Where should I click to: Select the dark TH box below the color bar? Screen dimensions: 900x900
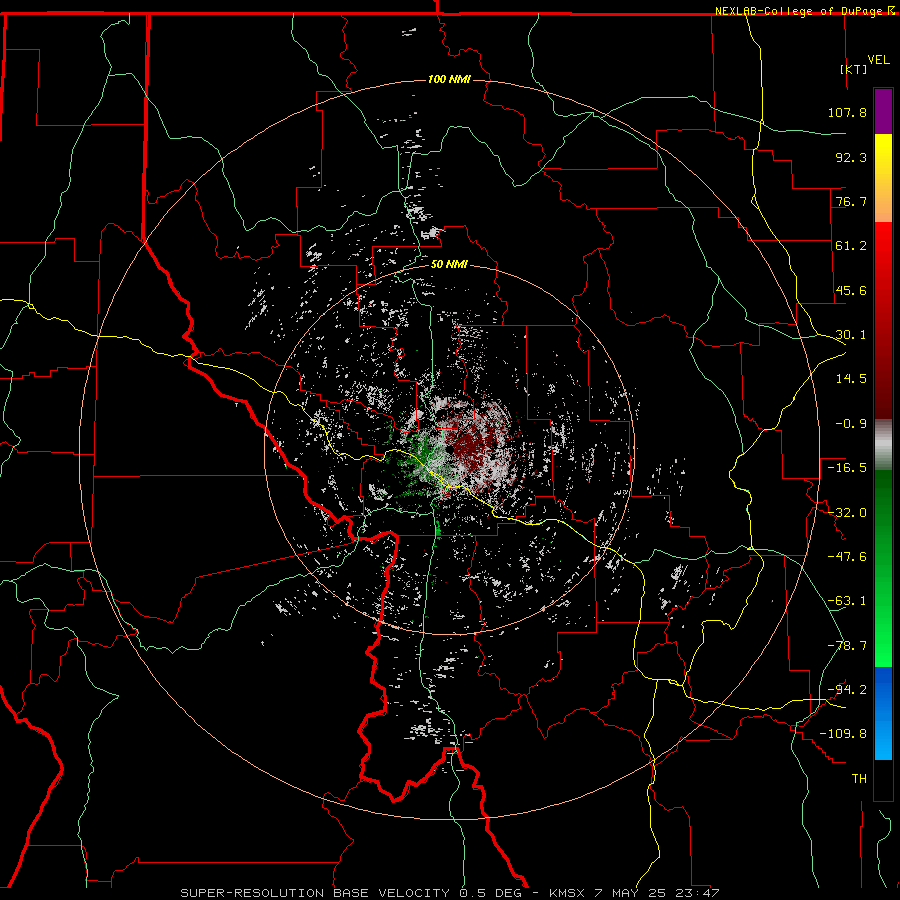click(x=883, y=779)
